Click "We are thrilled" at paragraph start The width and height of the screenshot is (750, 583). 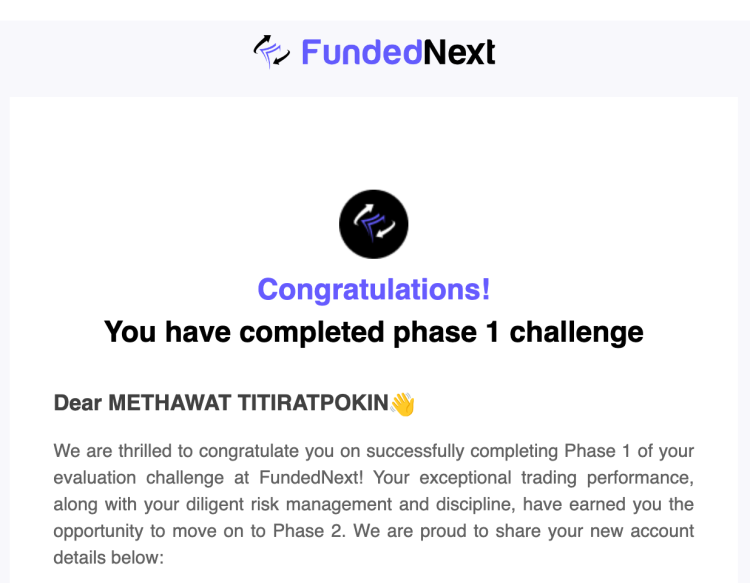(107, 451)
